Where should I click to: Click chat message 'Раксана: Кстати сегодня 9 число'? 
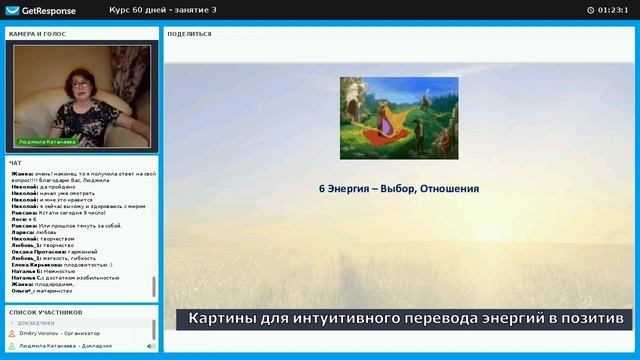tap(58, 213)
